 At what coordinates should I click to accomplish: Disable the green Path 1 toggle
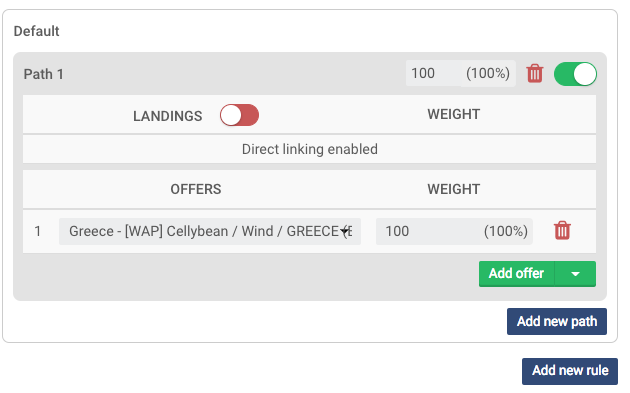[575, 74]
